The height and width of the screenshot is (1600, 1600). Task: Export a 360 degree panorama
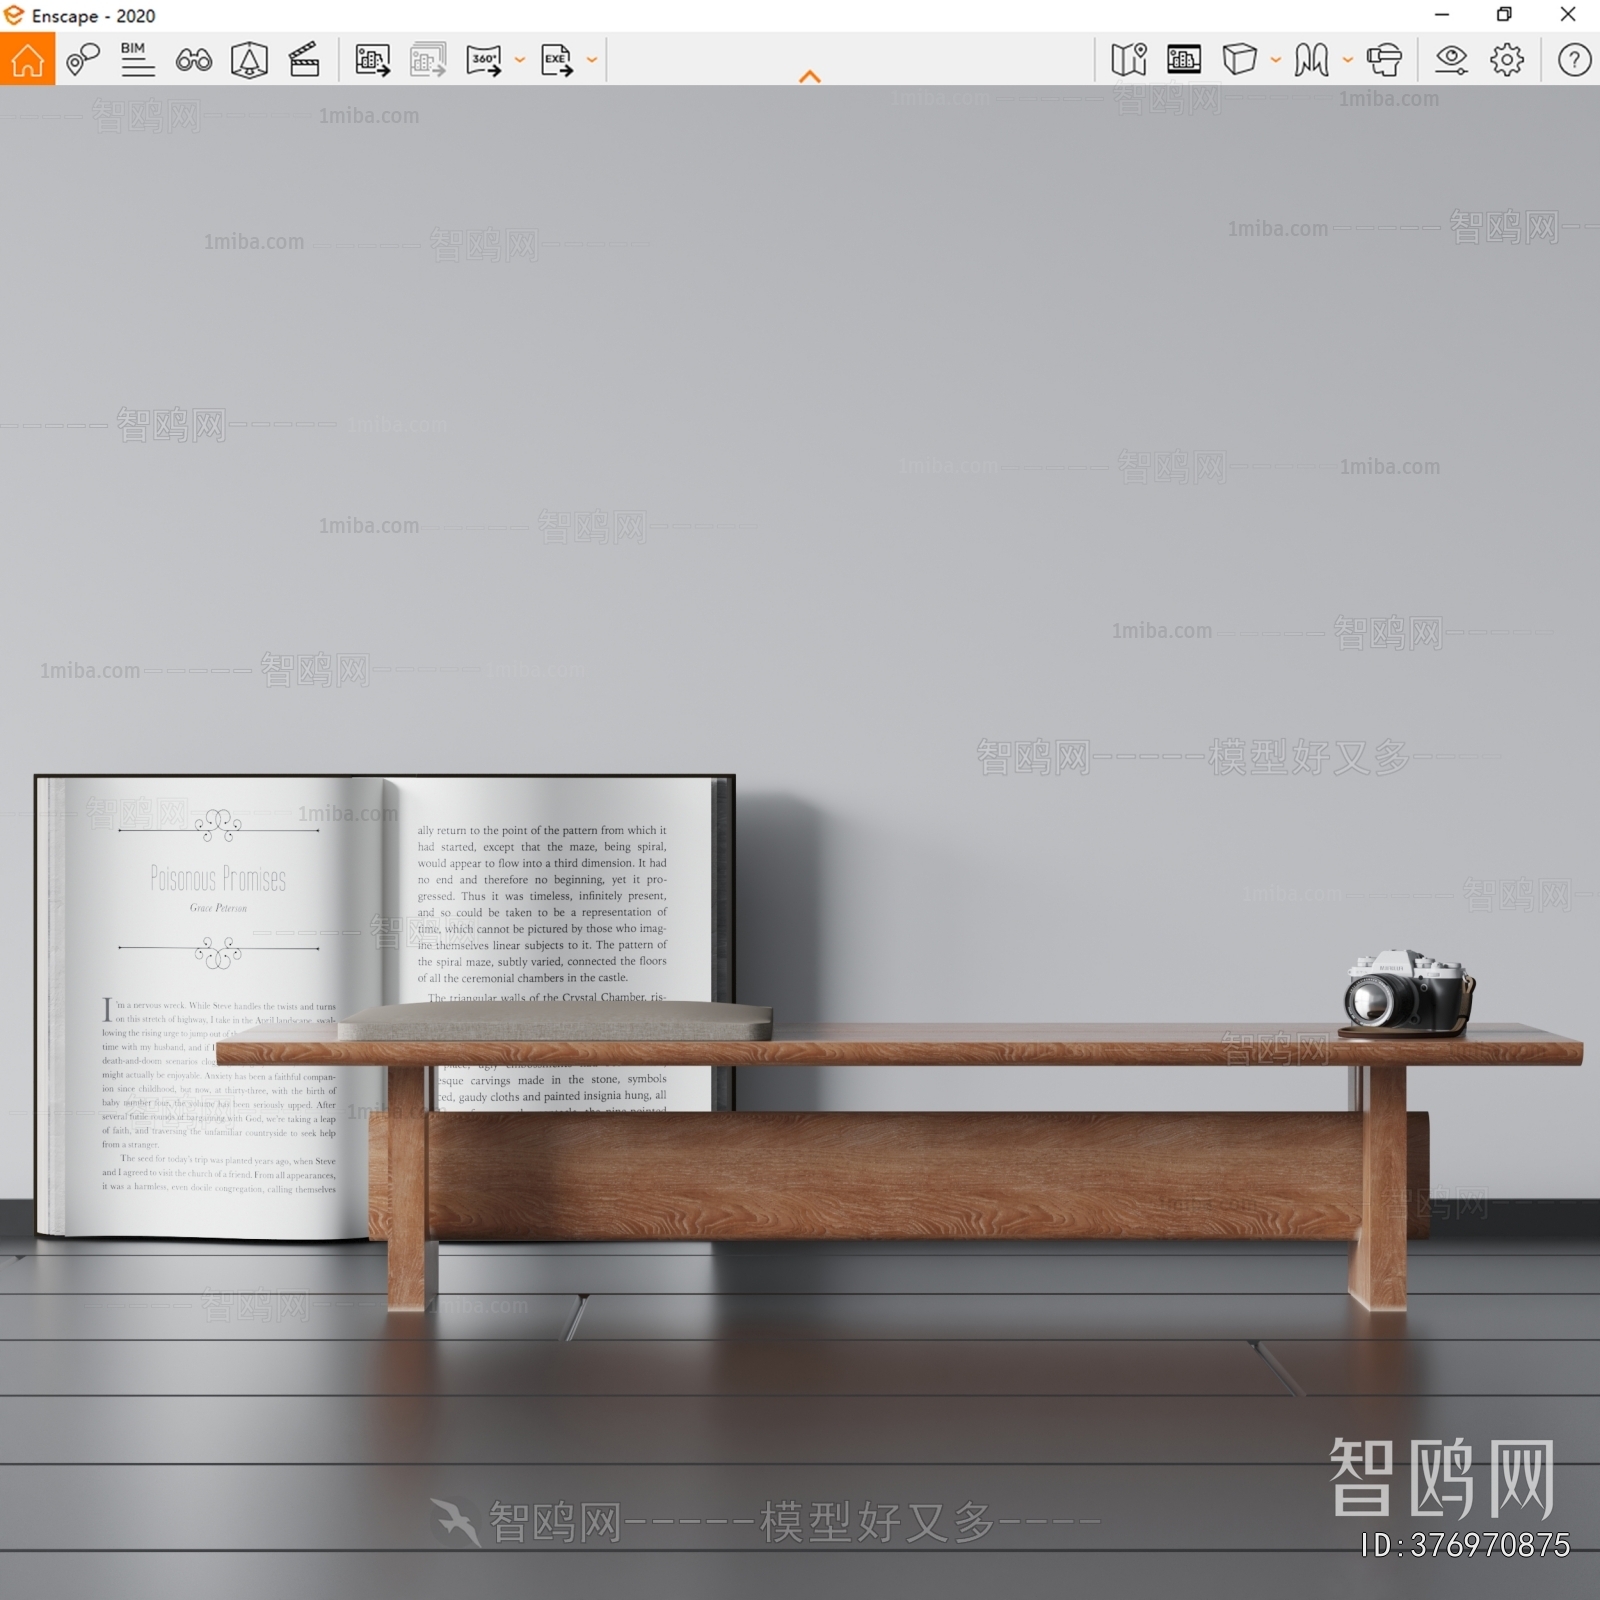(485, 60)
